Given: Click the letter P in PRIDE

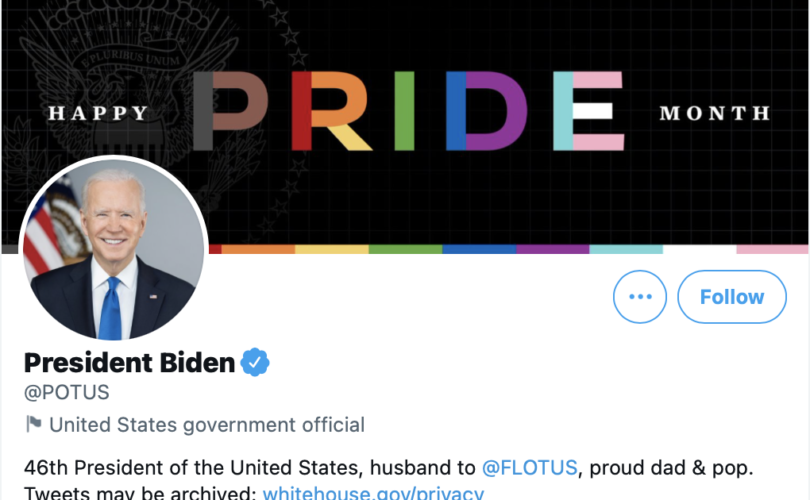Looking at the screenshot, I should (231, 110).
